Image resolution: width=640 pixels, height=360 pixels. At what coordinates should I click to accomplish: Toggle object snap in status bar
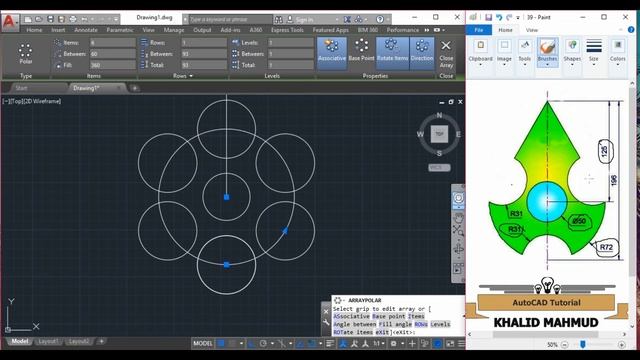click(312, 344)
